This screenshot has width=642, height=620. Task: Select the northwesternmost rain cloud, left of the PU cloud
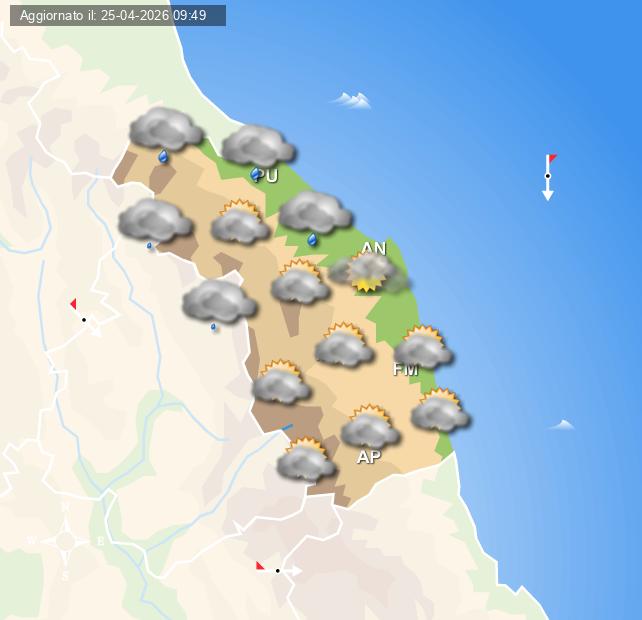click(x=166, y=134)
